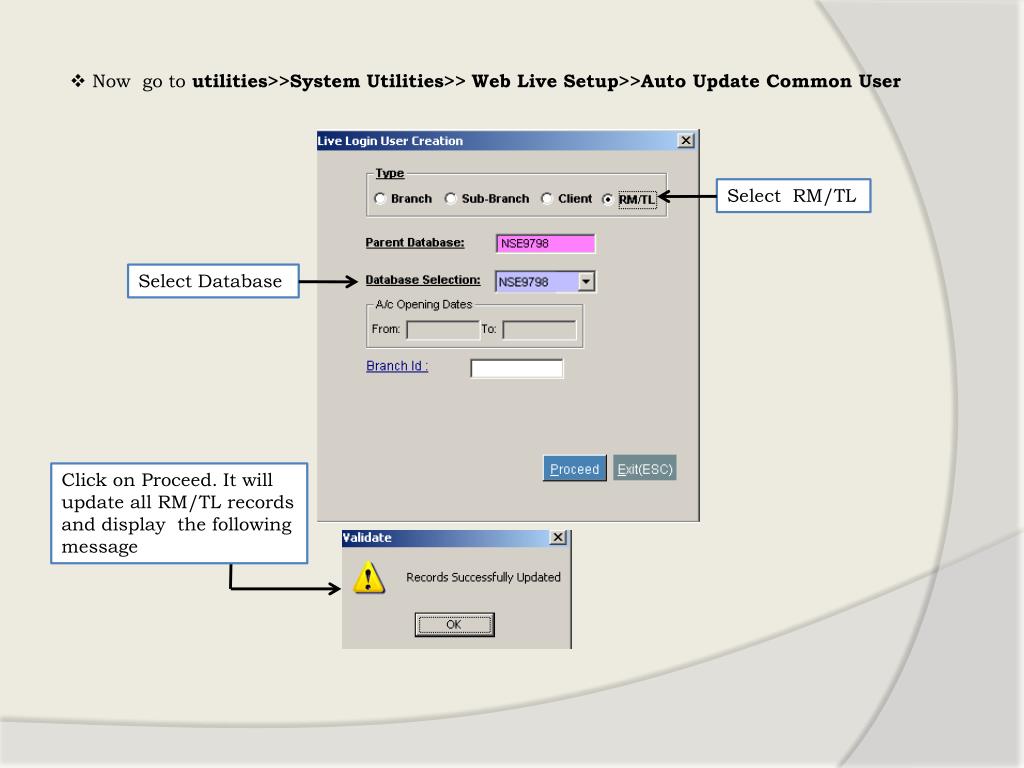Expand the Database Selection dropdown arrow
Image resolution: width=1024 pixels, height=768 pixels.
point(587,282)
